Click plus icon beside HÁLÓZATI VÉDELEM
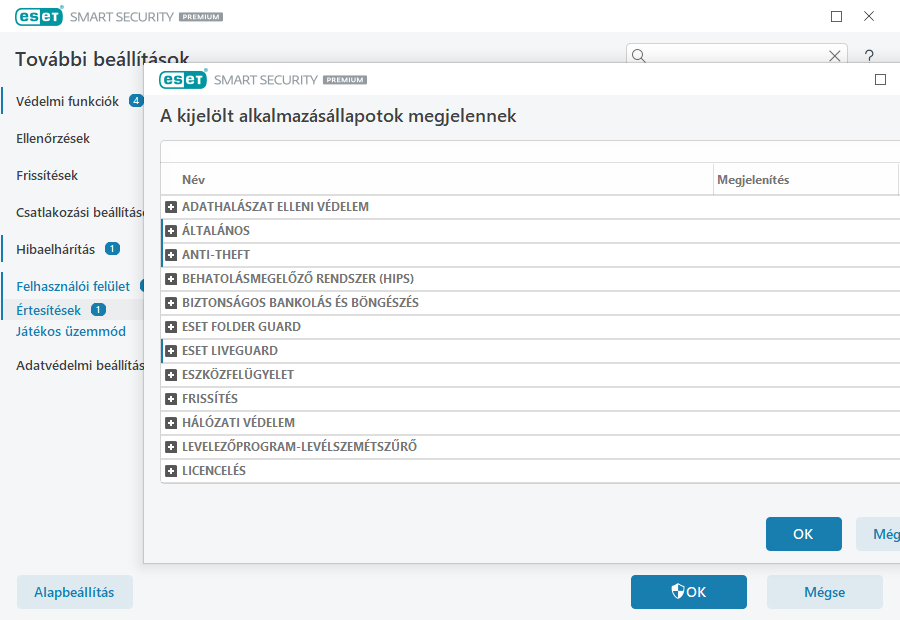 (x=171, y=423)
